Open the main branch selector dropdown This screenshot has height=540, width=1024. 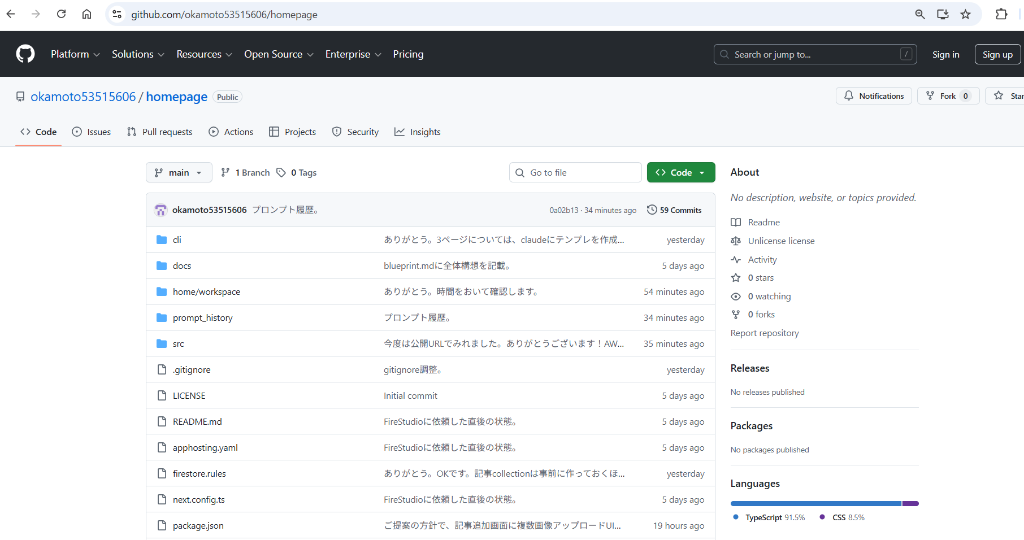pos(179,172)
